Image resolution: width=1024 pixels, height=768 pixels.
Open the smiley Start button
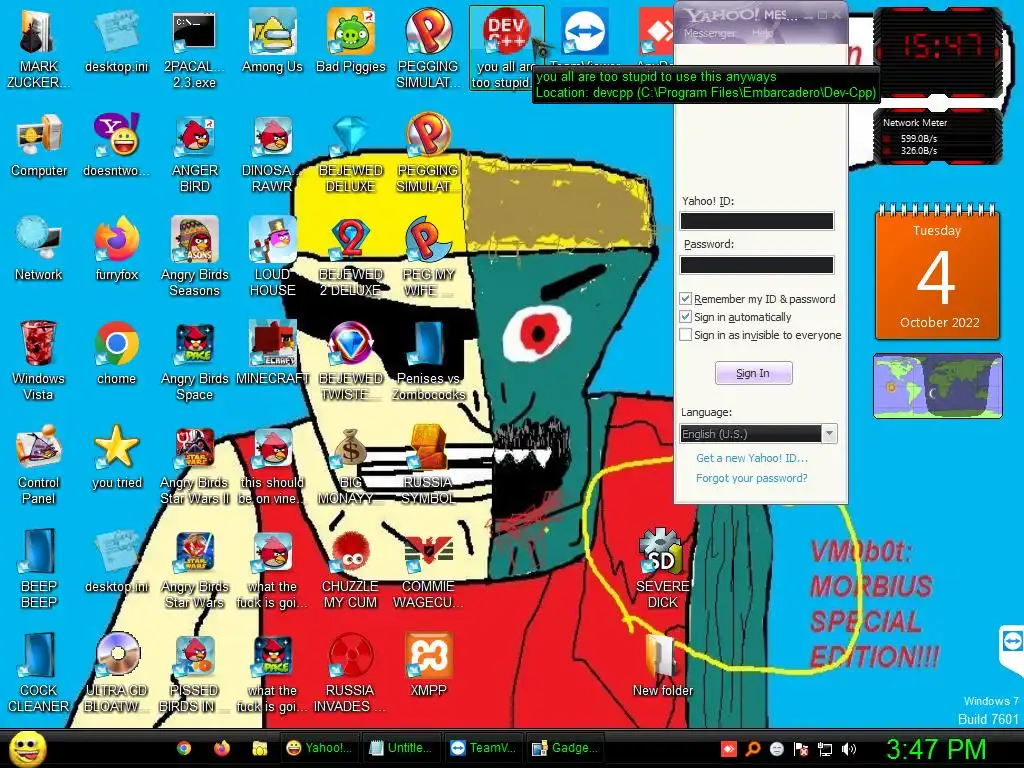coord(27,748)
